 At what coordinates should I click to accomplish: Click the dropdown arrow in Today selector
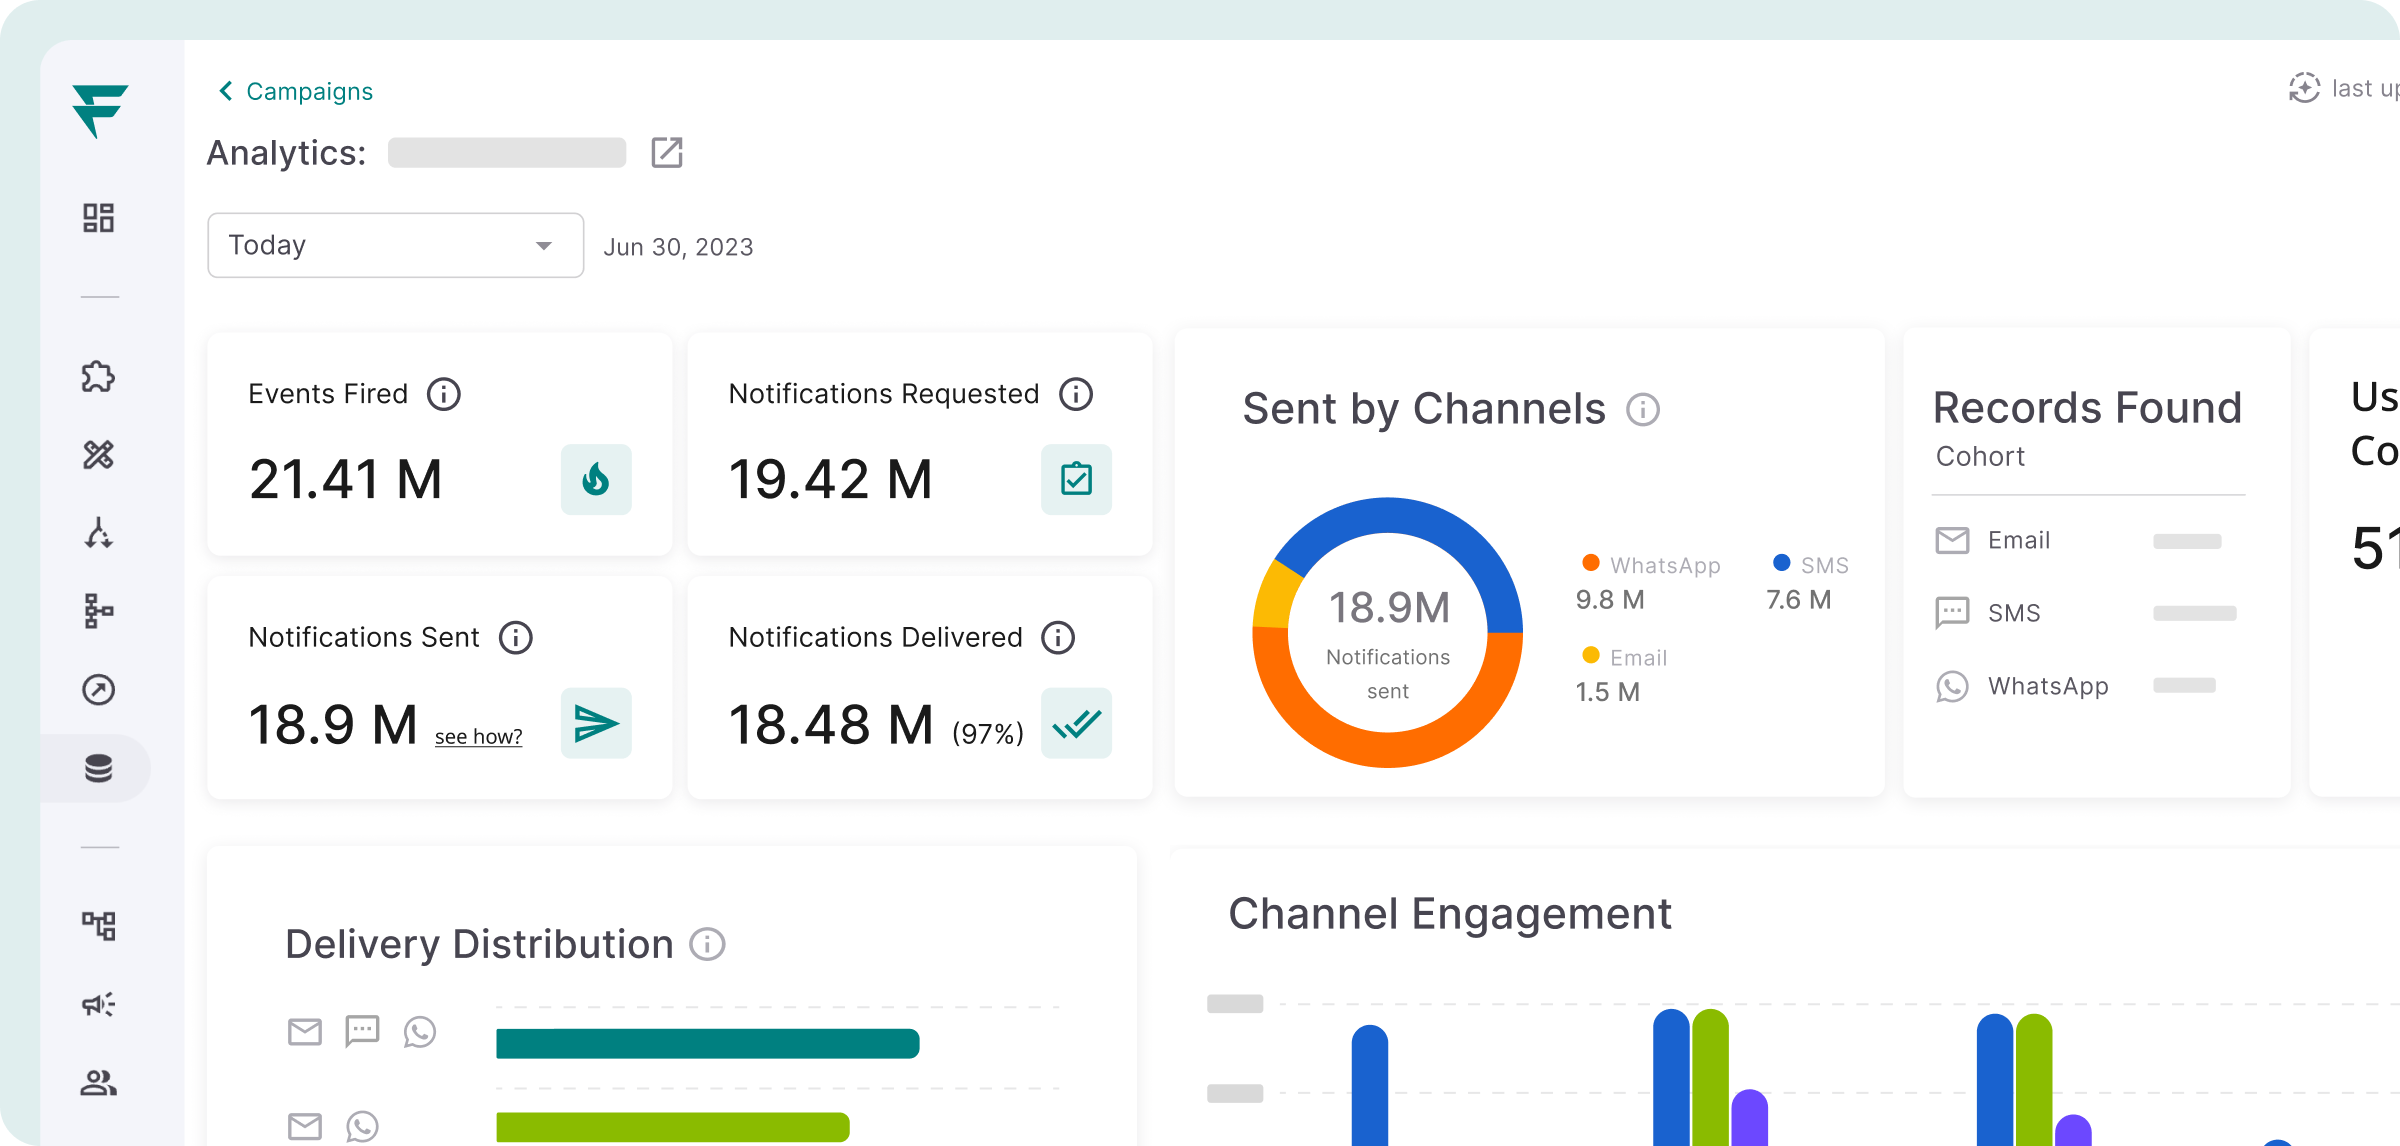pyautogui.click(x=543, y=246)
